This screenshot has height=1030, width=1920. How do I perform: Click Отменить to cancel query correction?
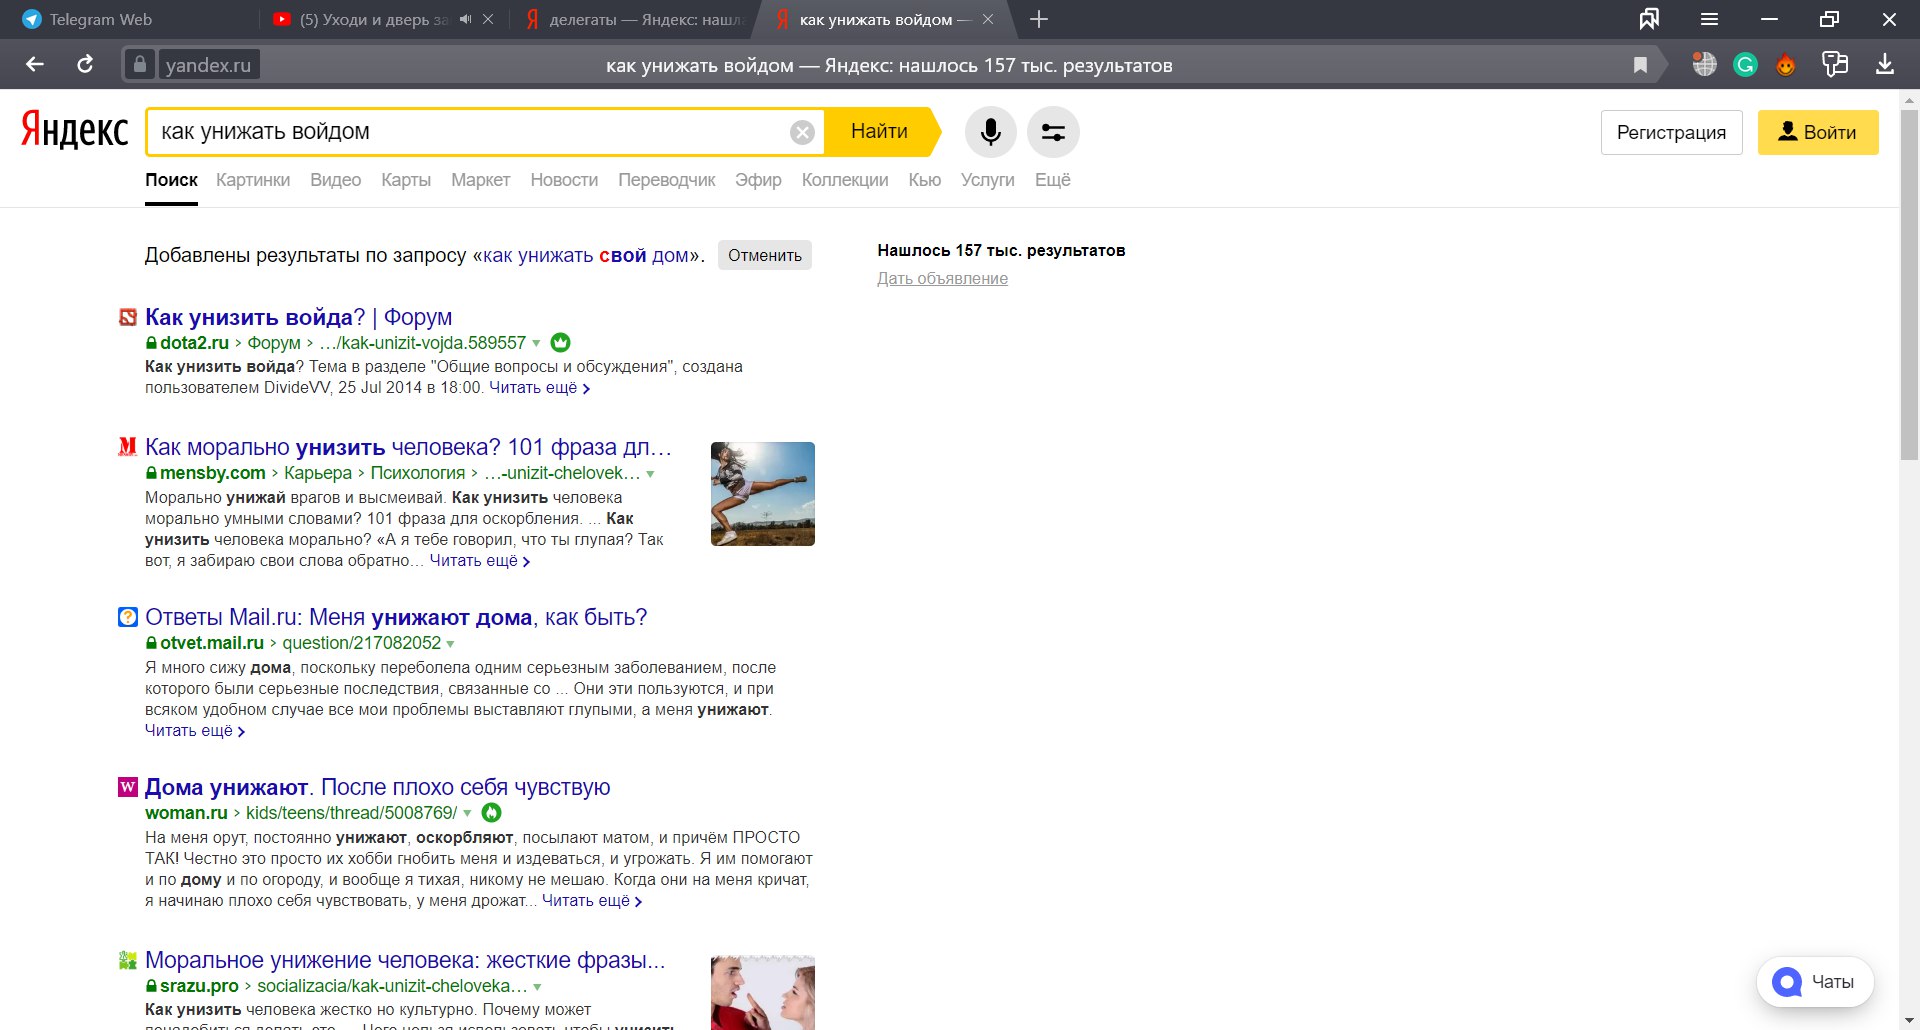click(x=765, y=255)
